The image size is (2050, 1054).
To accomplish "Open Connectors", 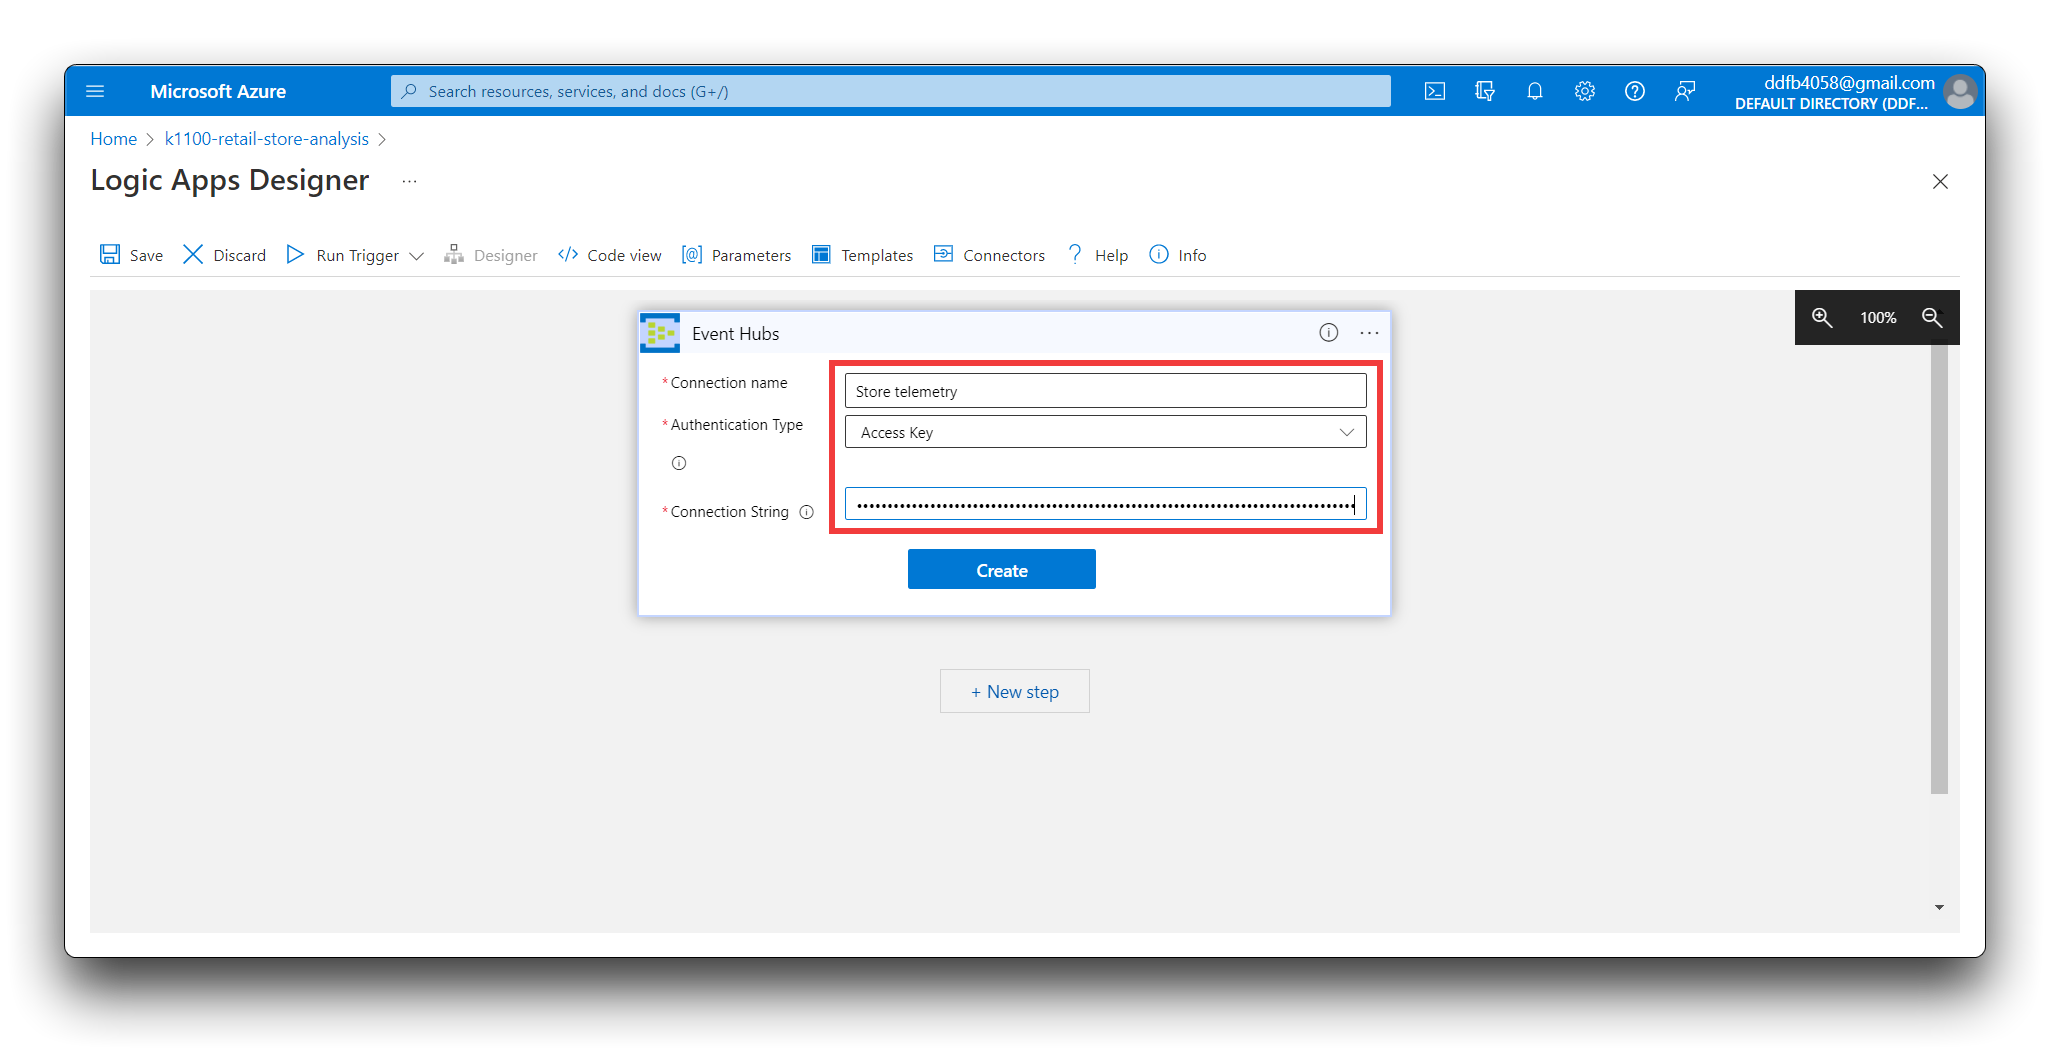I will tap(989, 255).
